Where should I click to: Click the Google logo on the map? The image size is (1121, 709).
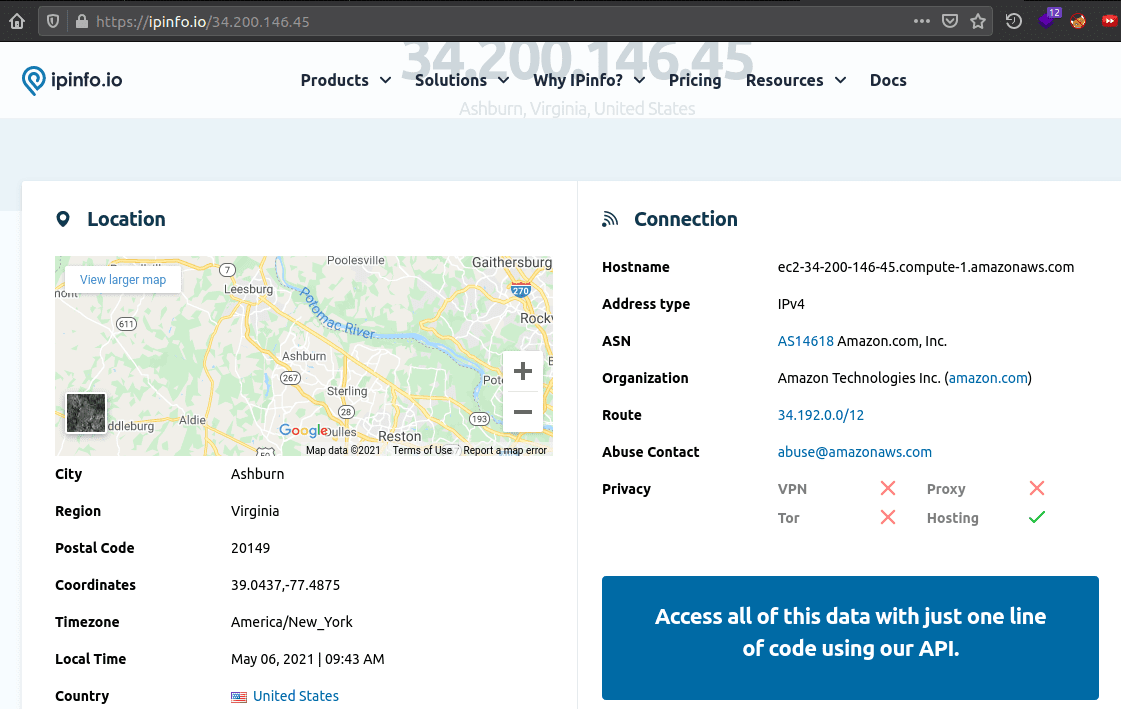click(x=303, y=430)
